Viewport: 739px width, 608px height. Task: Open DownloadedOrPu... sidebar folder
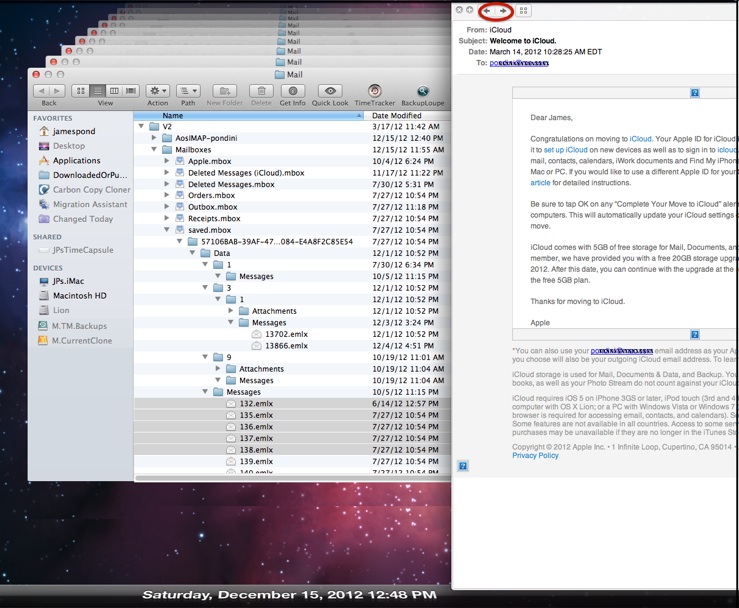[x=90, y=175]
